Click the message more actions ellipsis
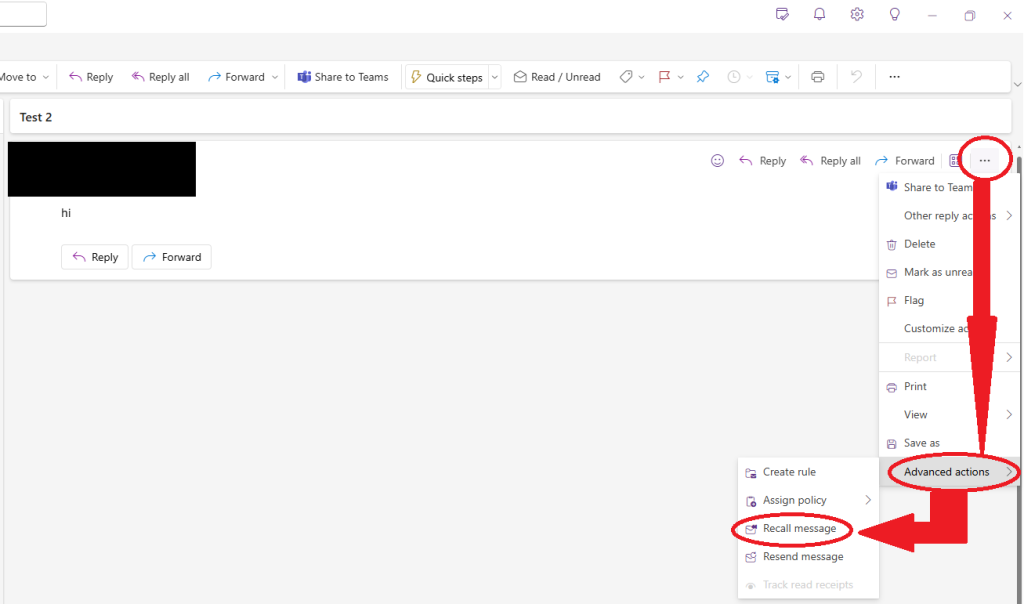Viewport: 1024px width, 604px height. coord(985,161)
